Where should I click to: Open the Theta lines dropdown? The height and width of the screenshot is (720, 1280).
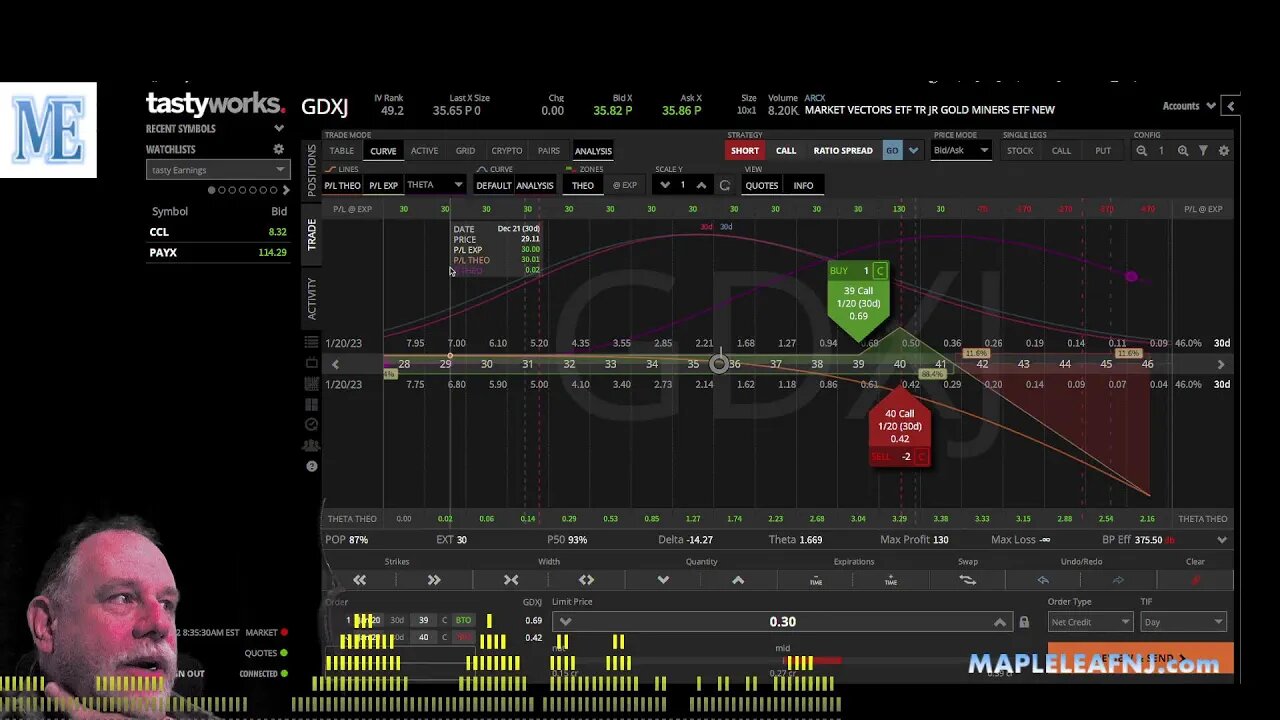point(435,185)
